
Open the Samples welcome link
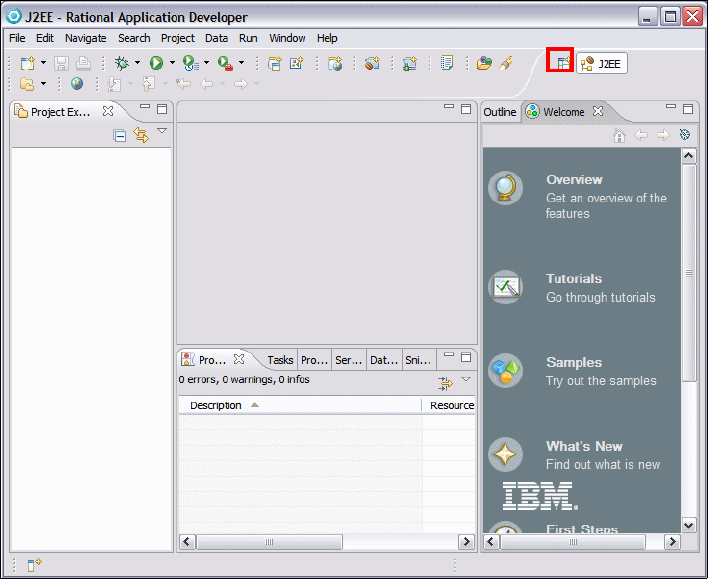[574, 362]
